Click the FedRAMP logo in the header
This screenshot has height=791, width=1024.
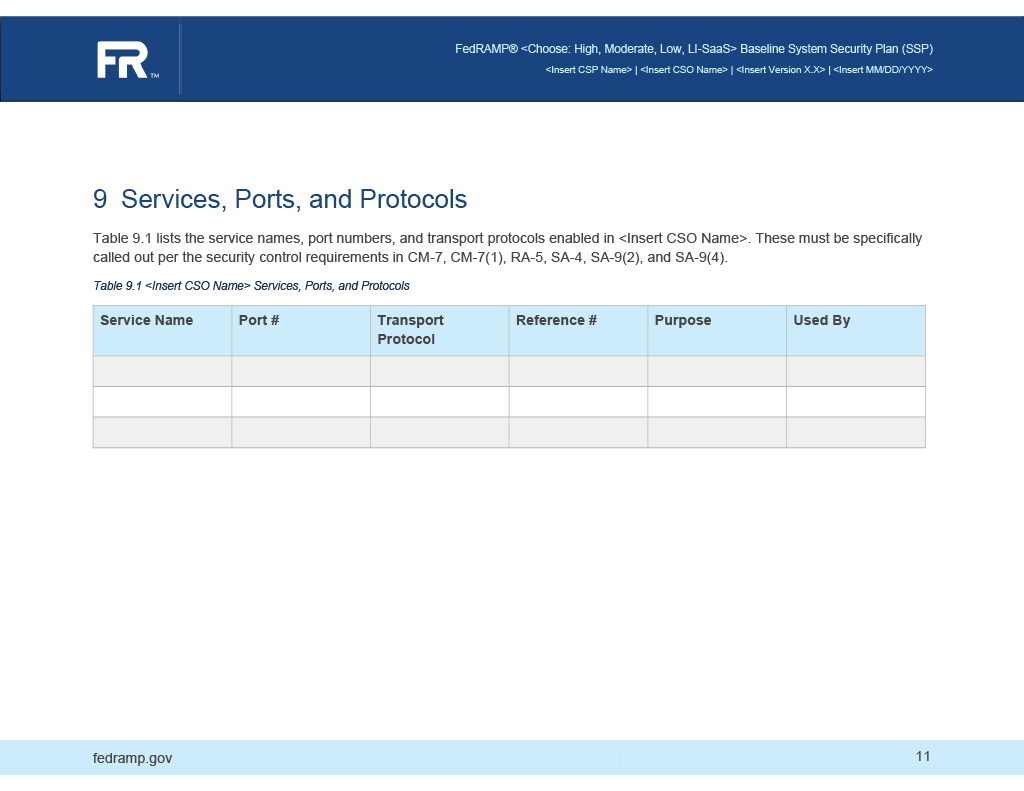124,59
